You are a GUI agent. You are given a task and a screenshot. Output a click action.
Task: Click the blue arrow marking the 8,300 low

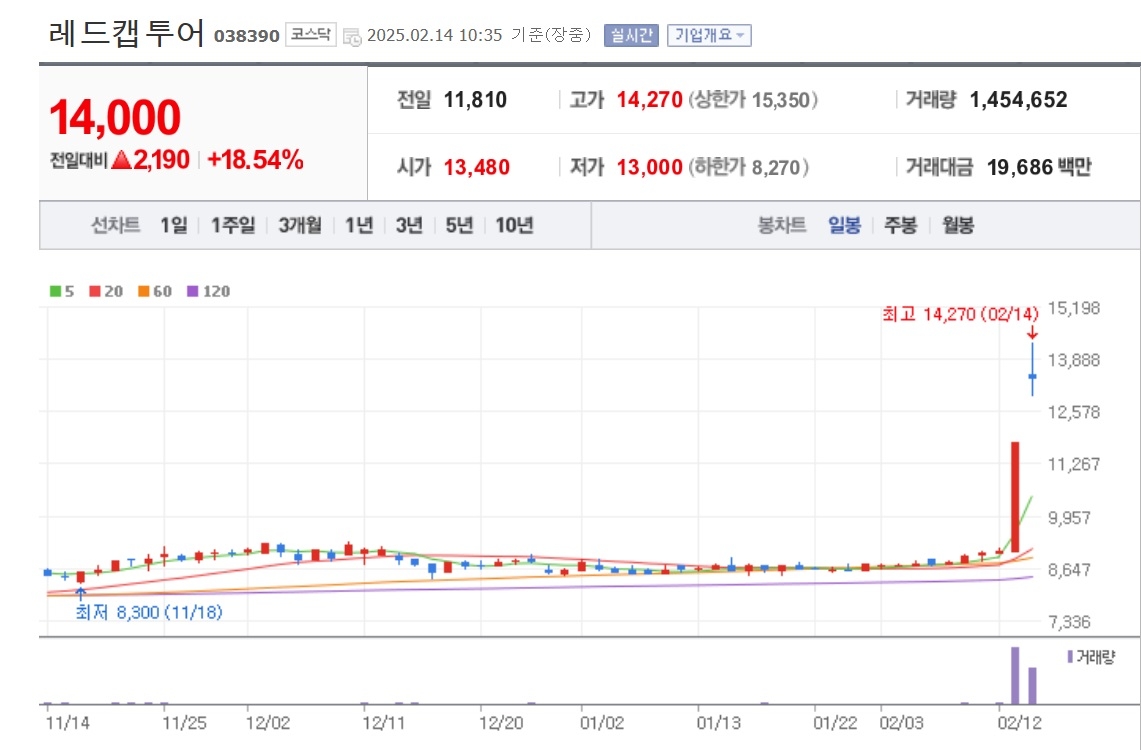point(81,593)
